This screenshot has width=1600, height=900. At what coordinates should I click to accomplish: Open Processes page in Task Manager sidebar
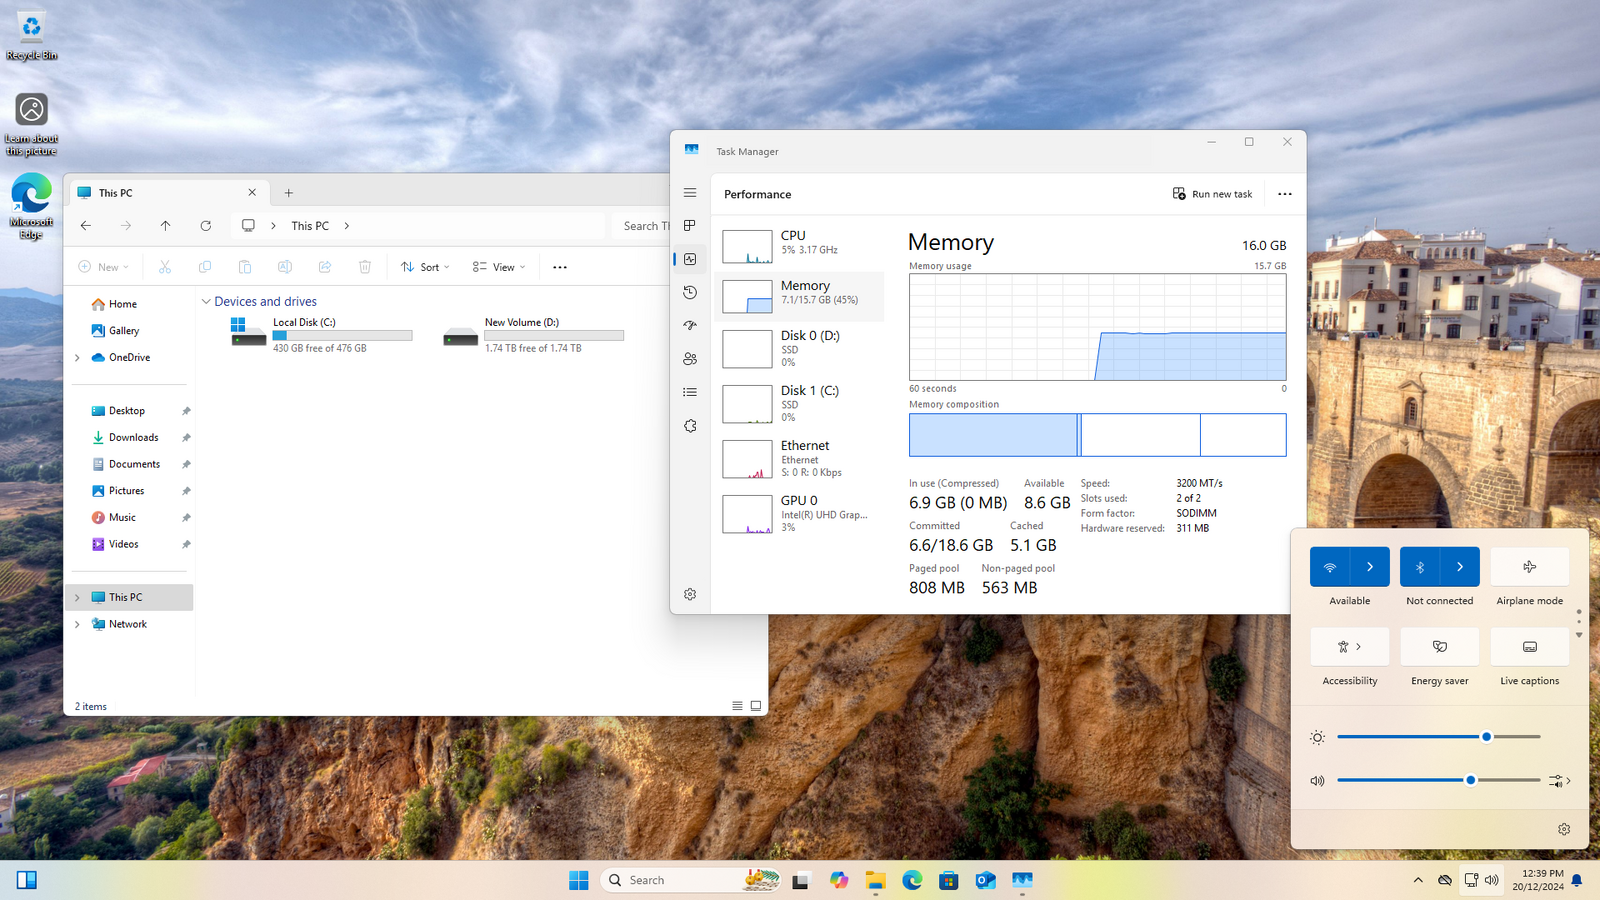point(690,226)
